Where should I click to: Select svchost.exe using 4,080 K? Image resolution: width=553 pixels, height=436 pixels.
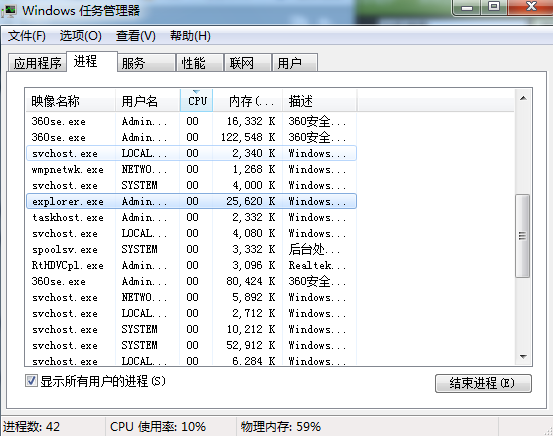[192, 233]
